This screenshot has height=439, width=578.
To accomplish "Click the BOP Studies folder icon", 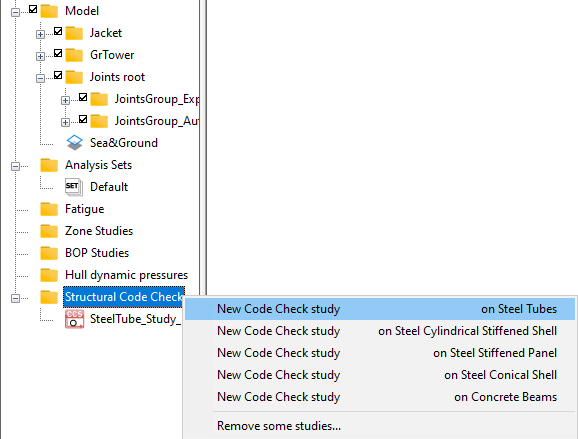I will coord(49,253).
